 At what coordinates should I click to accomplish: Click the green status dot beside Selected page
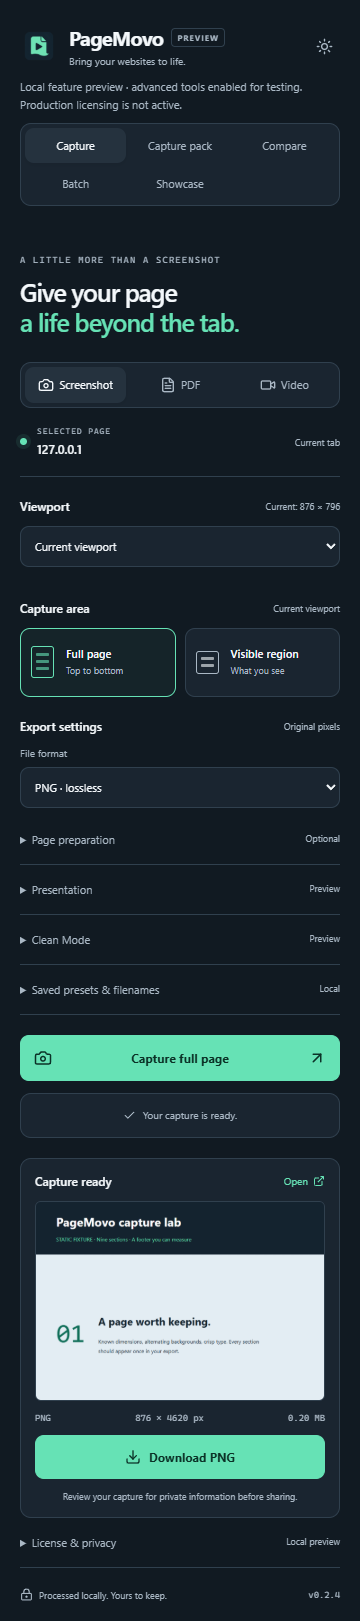(23, 441)
